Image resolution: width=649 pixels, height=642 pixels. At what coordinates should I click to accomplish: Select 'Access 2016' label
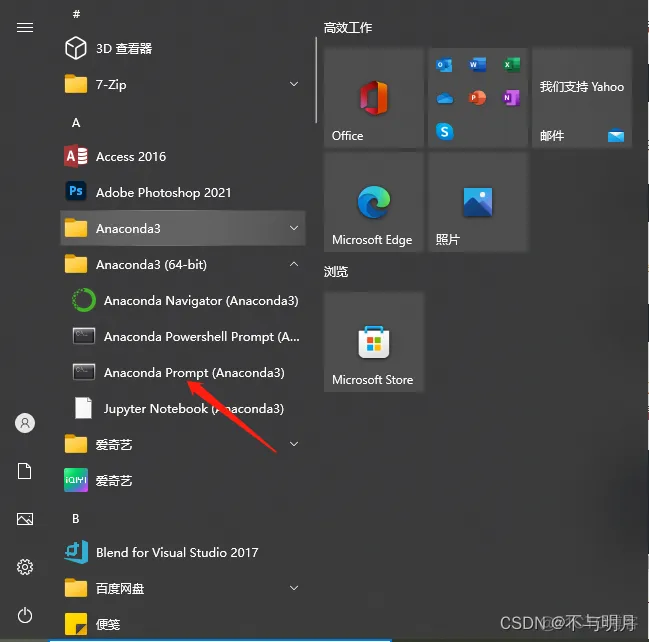(131, 156)
